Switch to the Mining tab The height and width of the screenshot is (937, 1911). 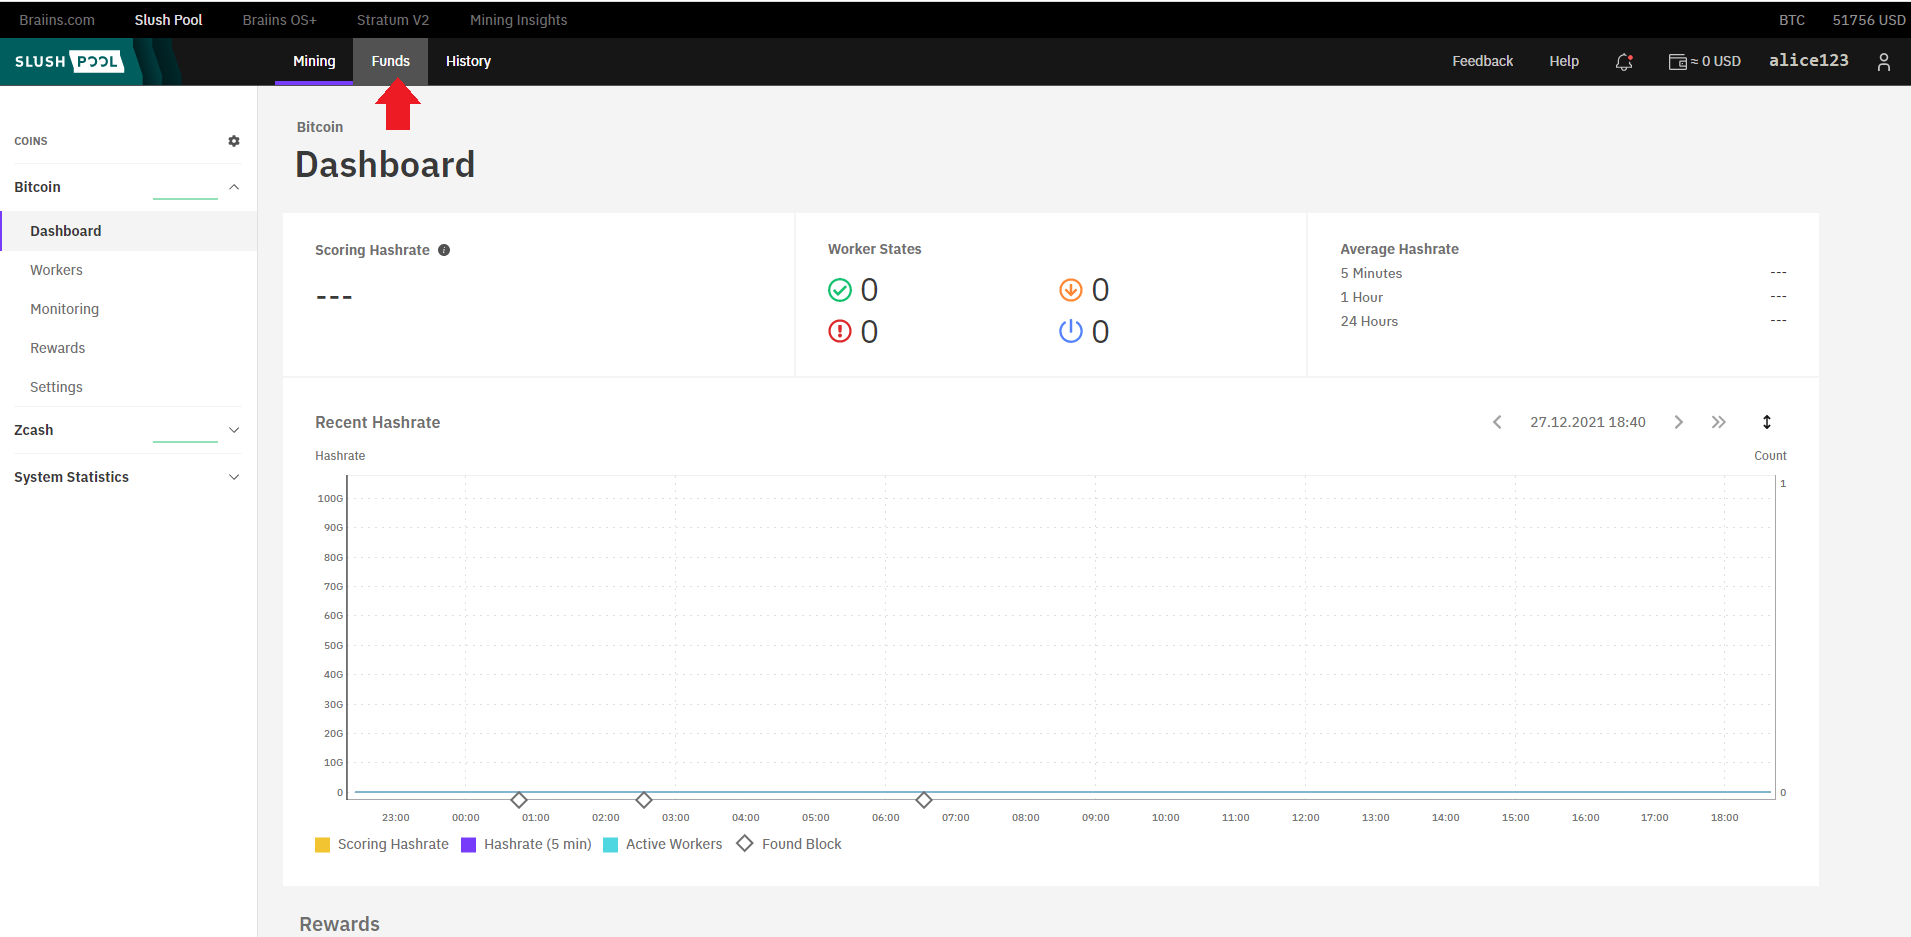pyautogui.click(x=314, y=62)
